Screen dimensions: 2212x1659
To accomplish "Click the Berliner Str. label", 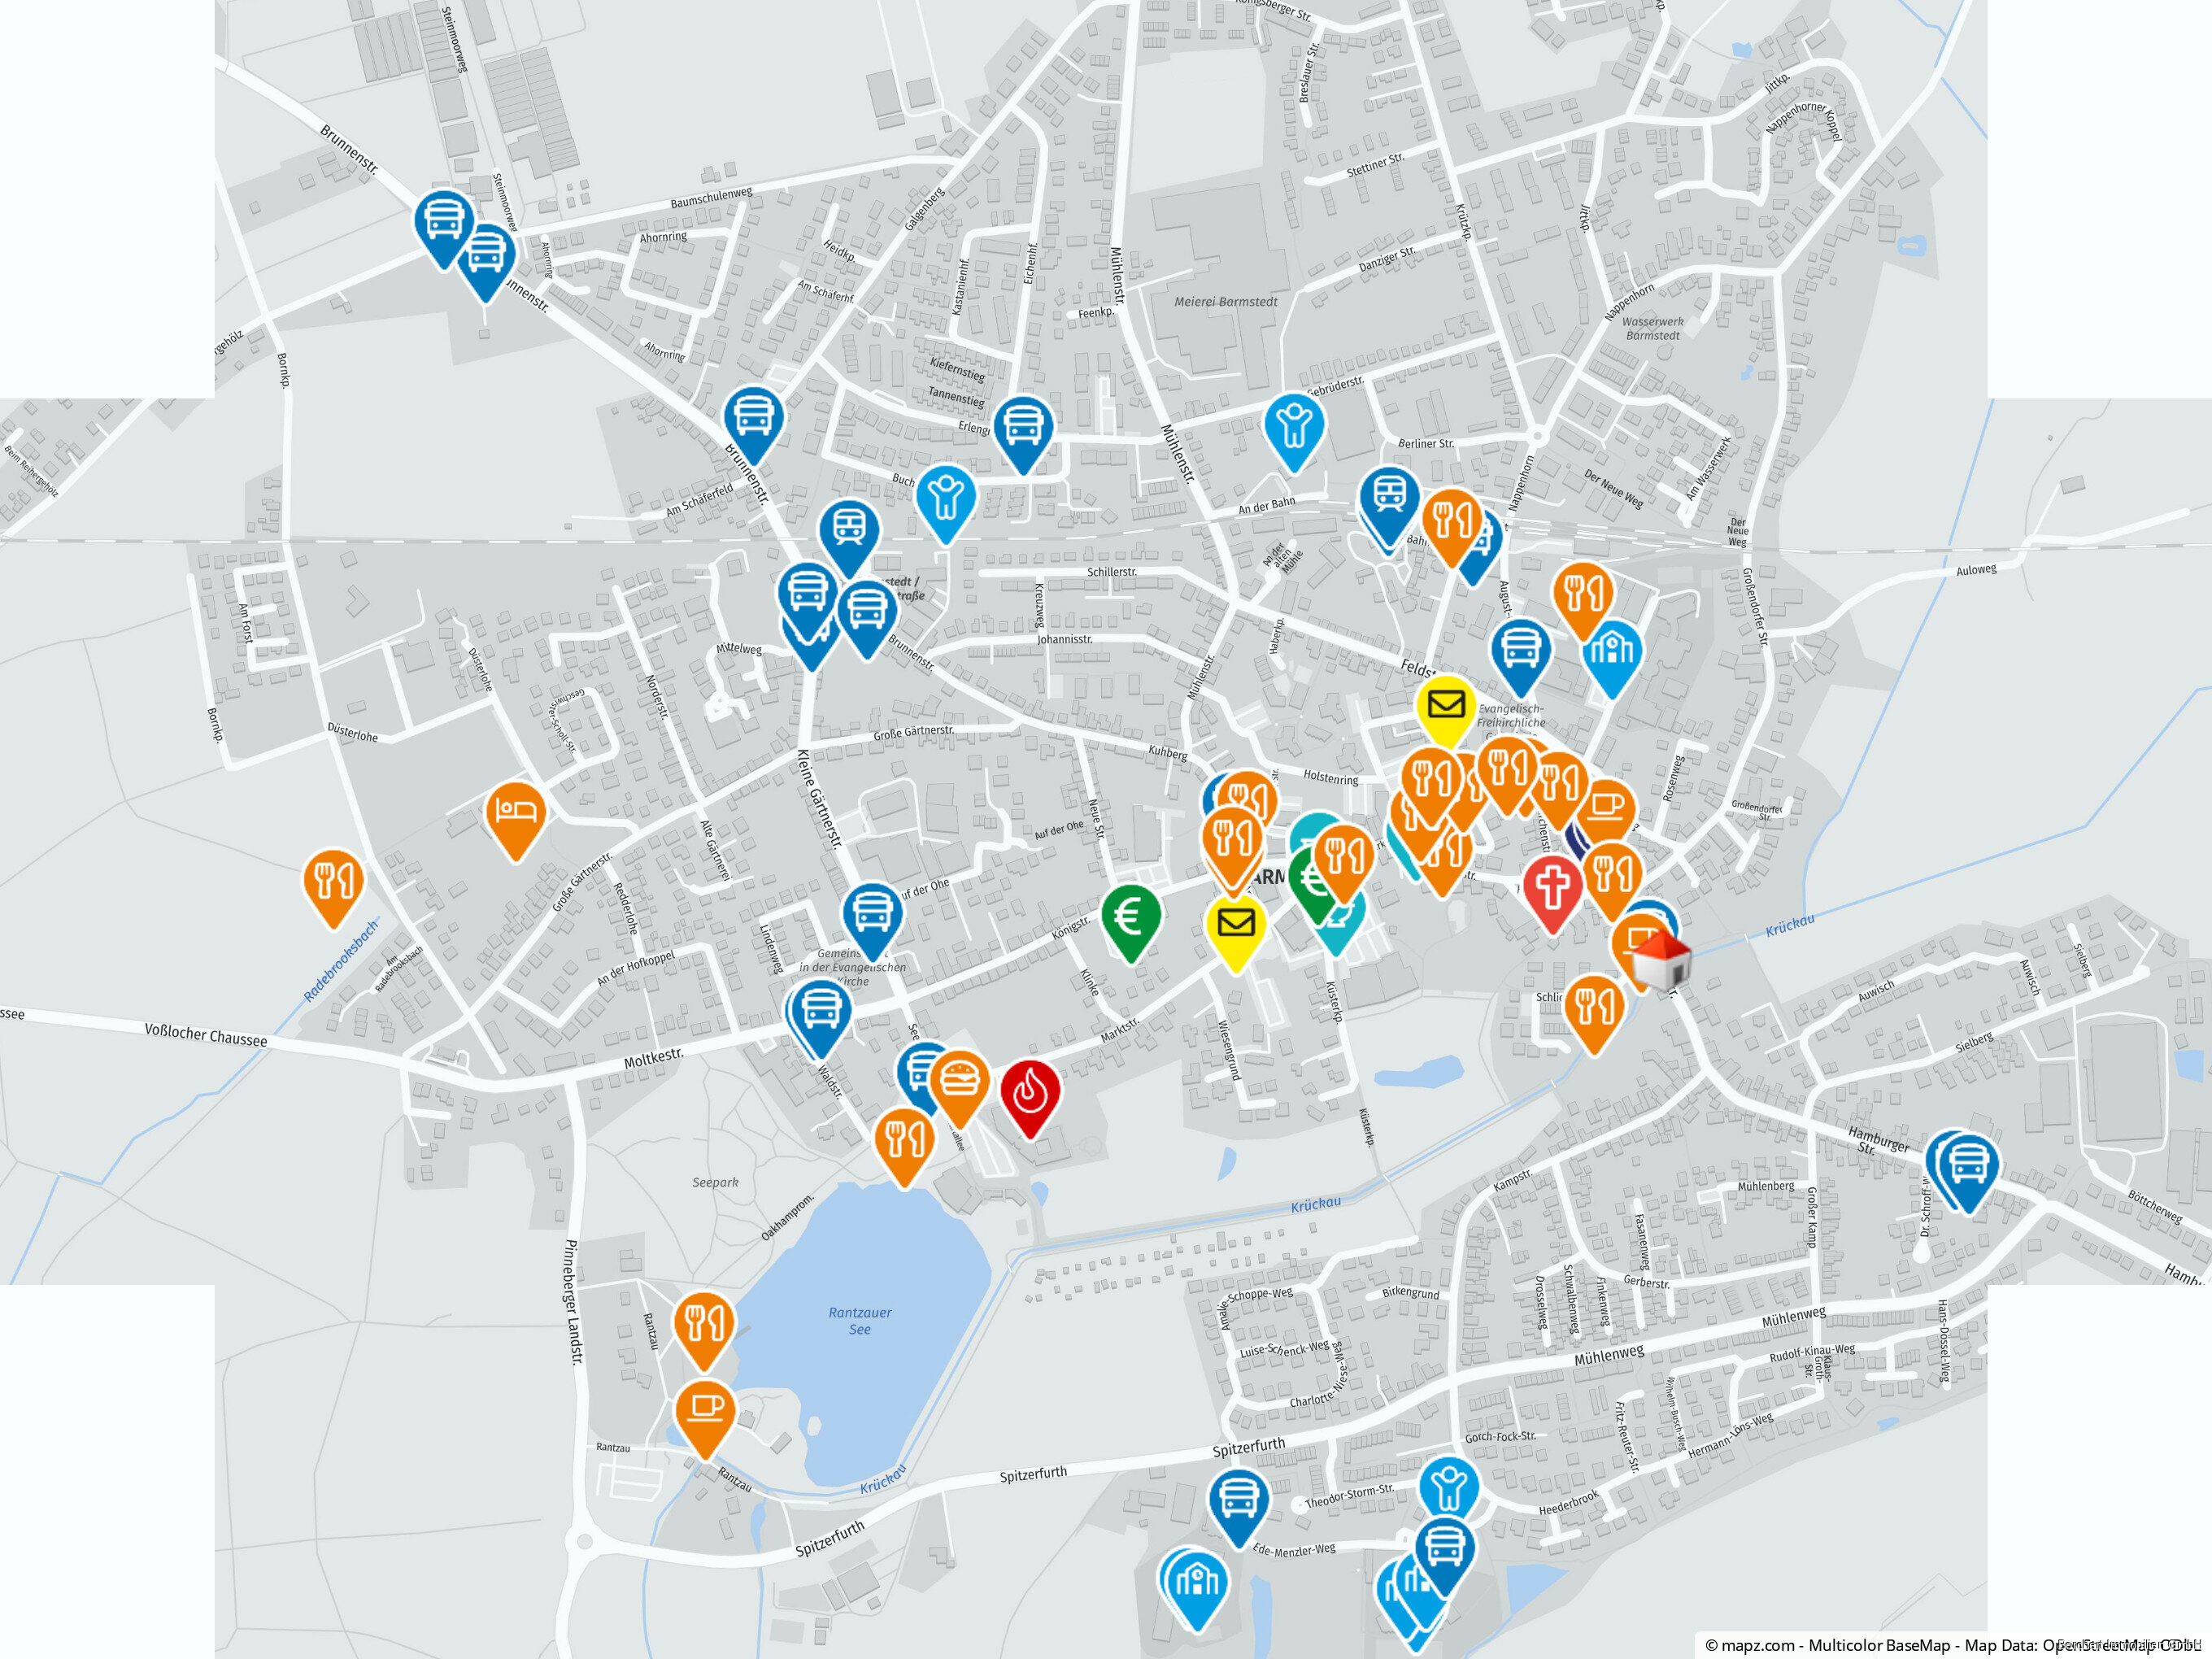I will 1425,443.
